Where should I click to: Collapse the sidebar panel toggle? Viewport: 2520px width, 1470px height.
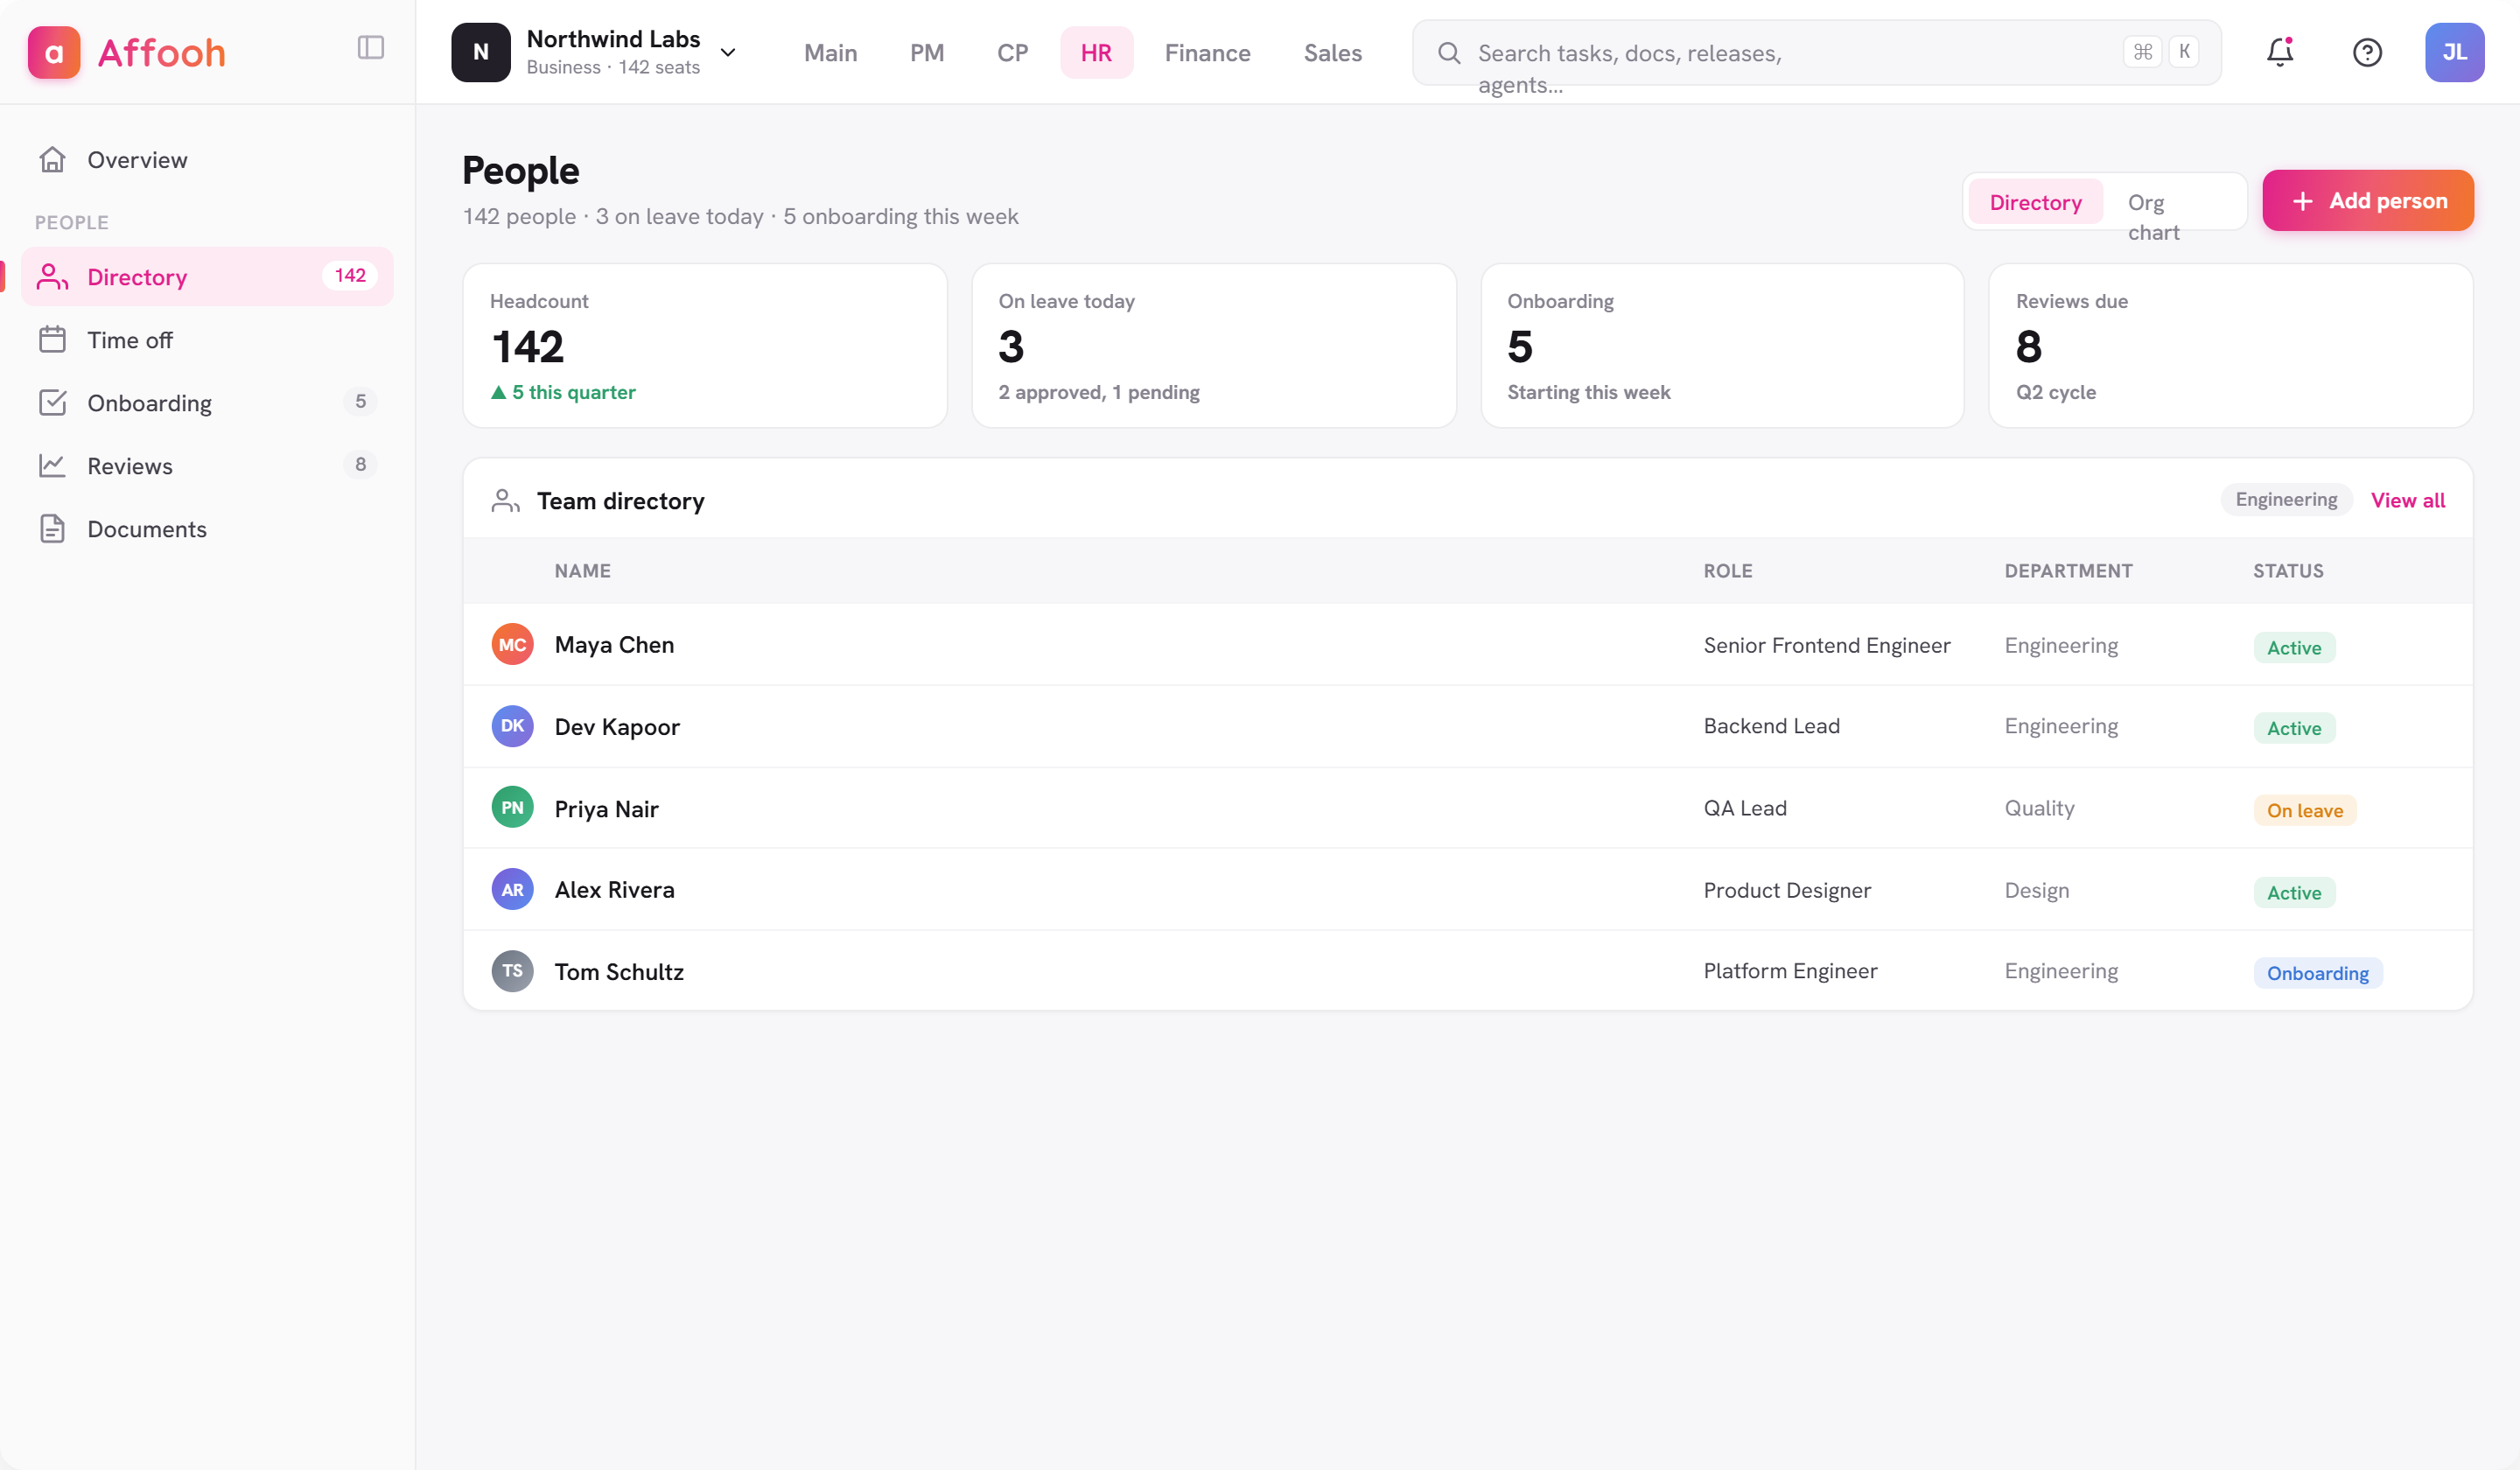[x=371, y=48]
